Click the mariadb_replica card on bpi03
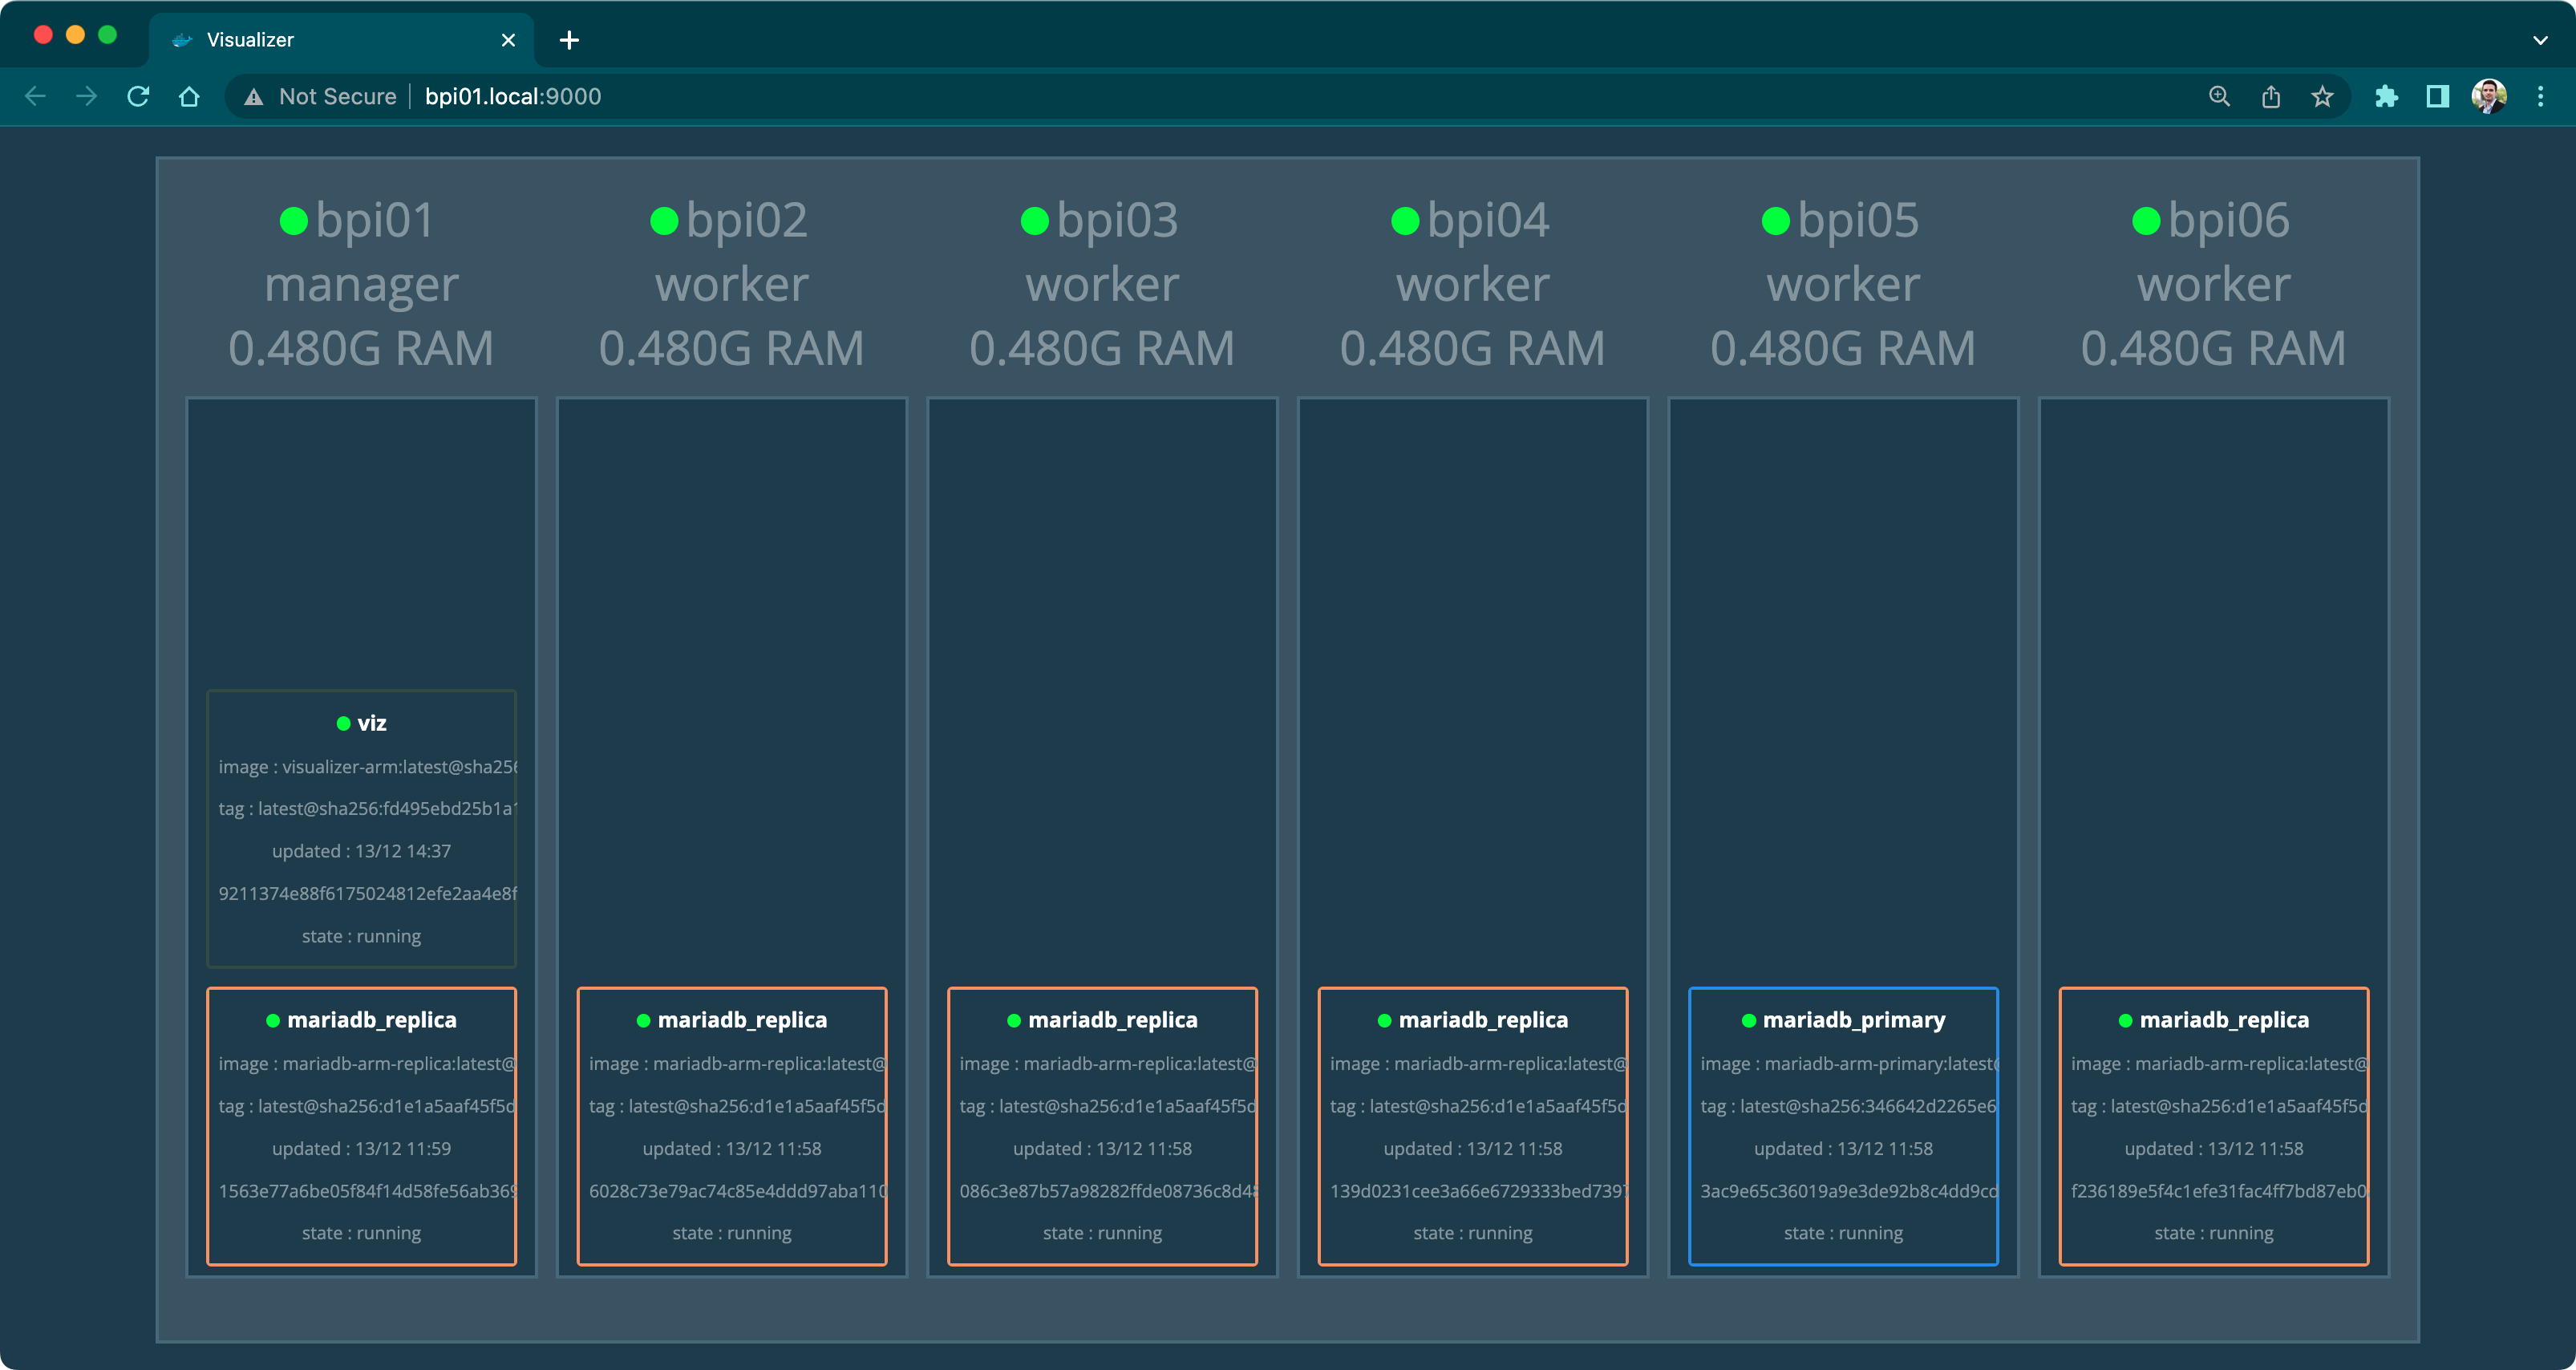The height and width of the screenshot is (1370, 2576). pos(1101,1125)
